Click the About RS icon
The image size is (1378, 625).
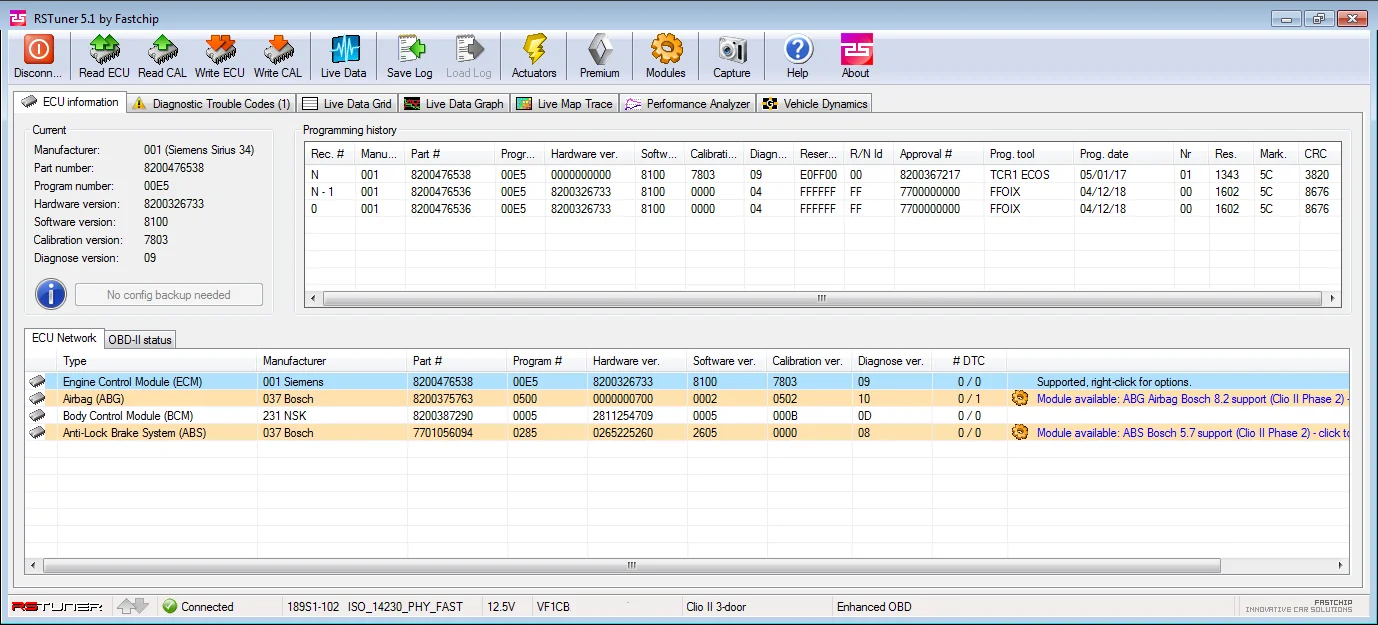click(x=856, y=49)
